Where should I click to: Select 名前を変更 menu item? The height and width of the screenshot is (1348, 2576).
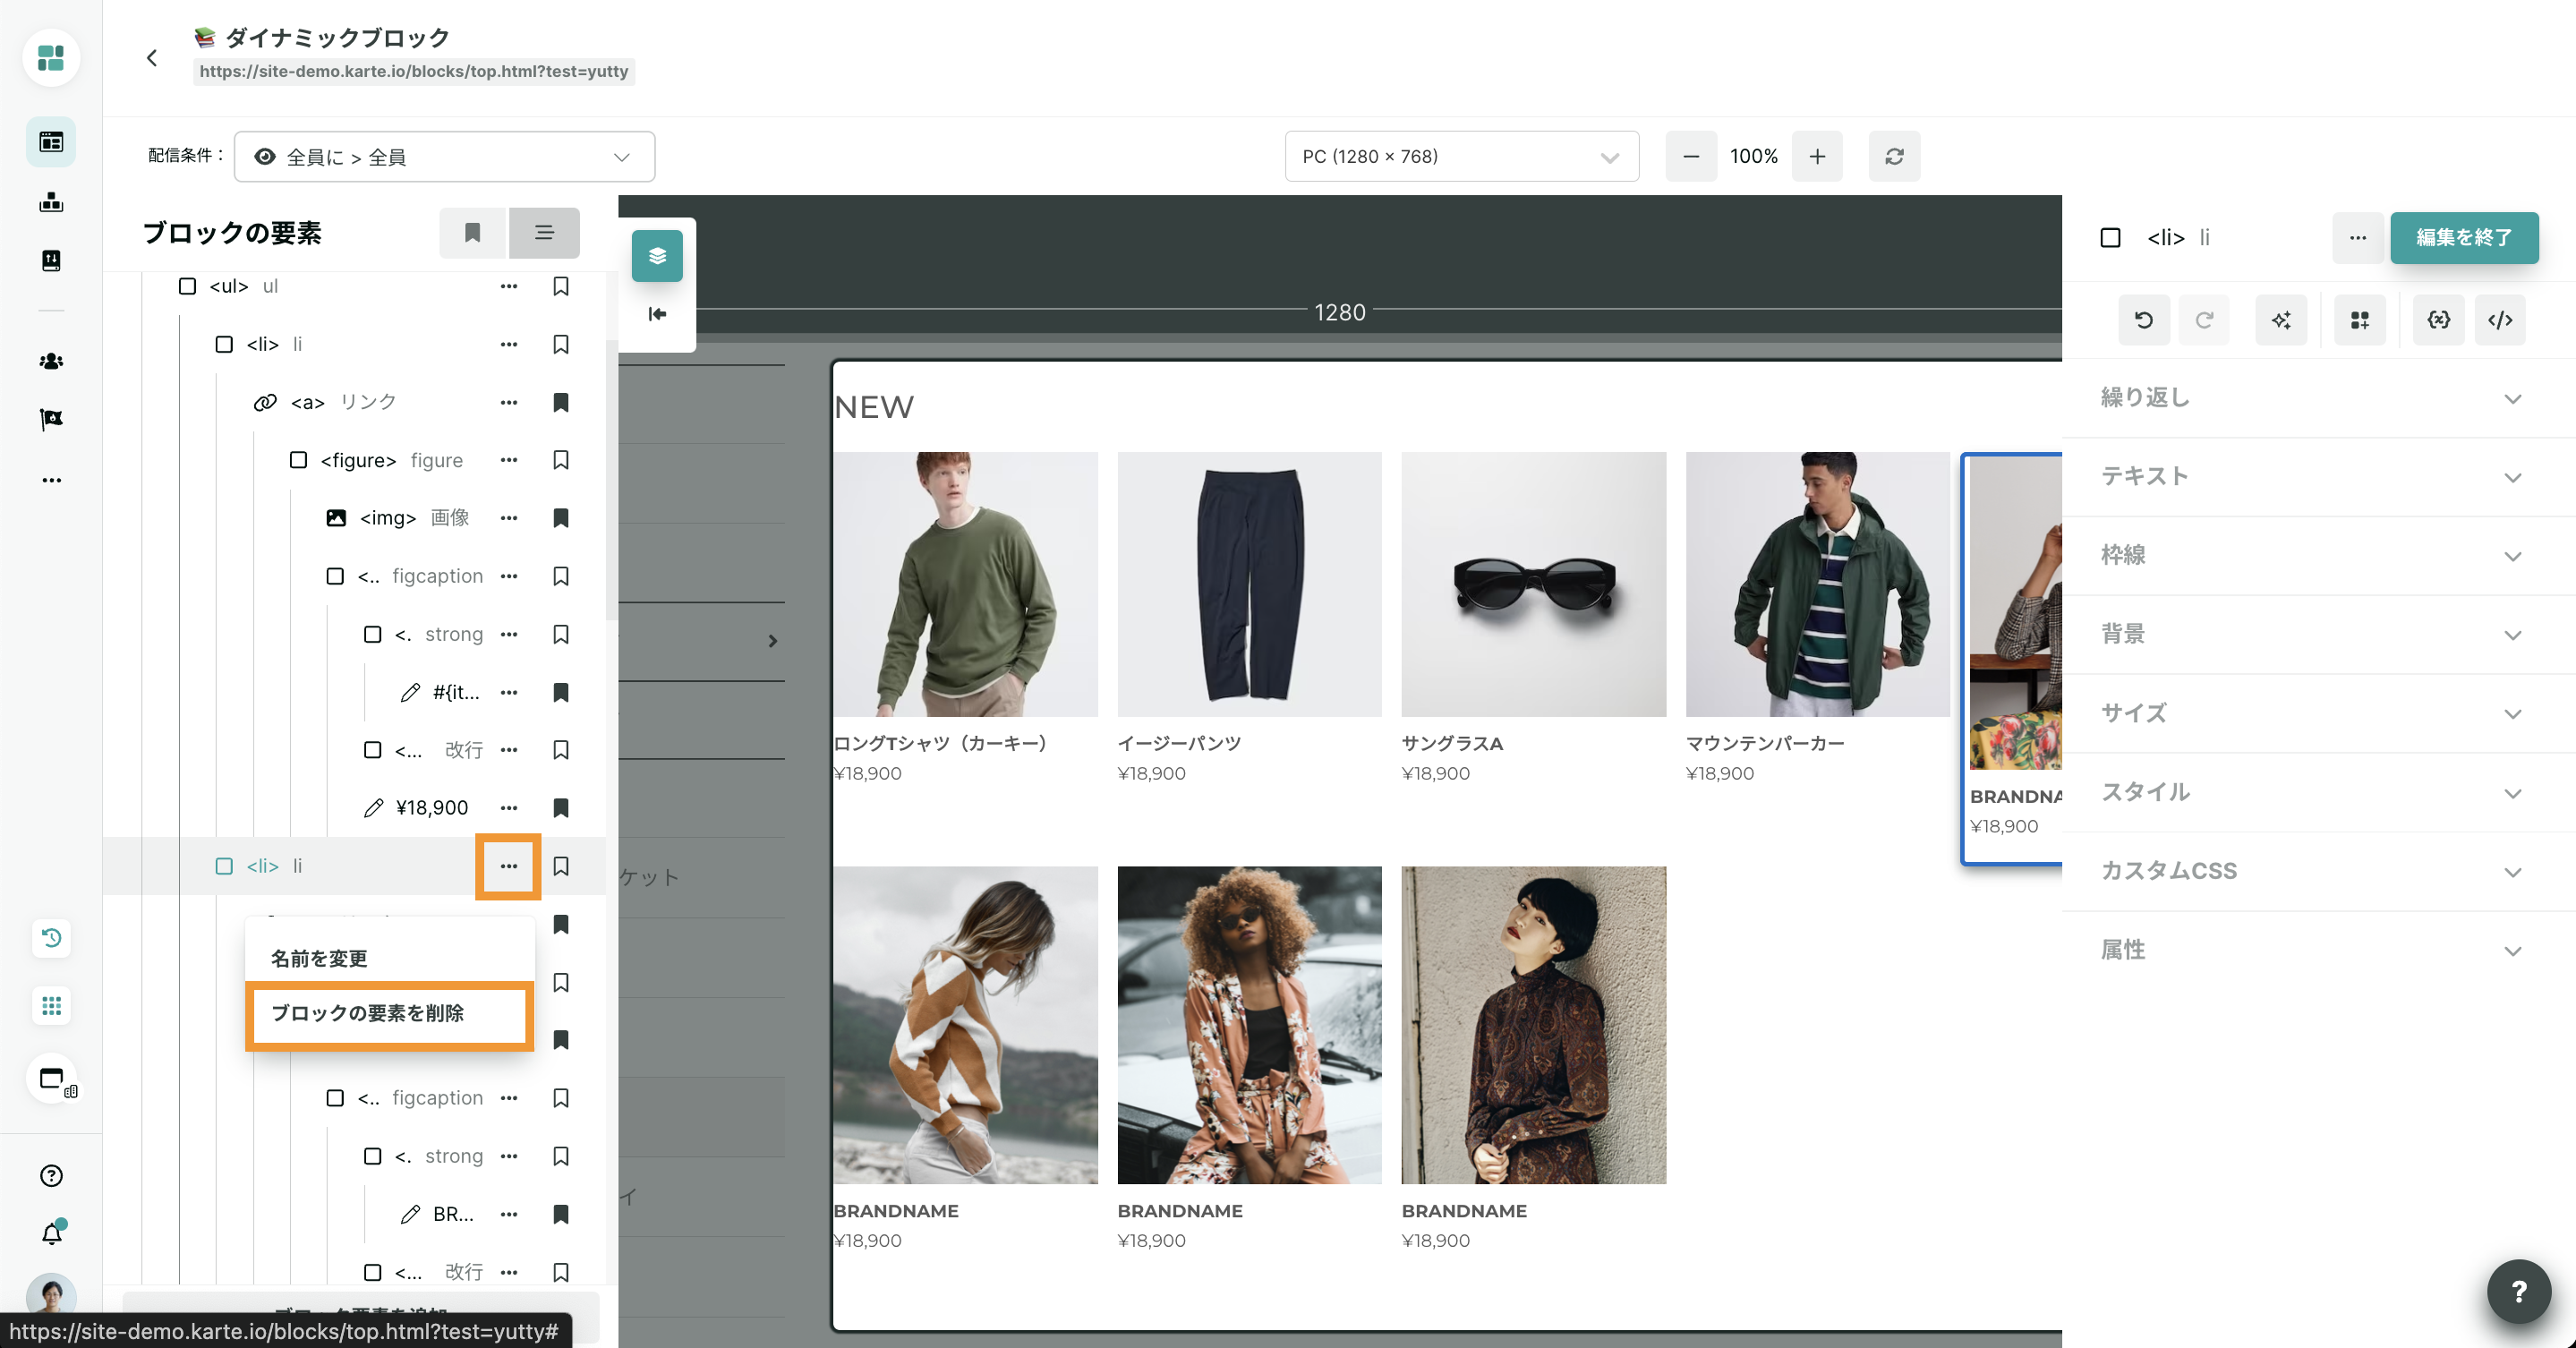320,958
